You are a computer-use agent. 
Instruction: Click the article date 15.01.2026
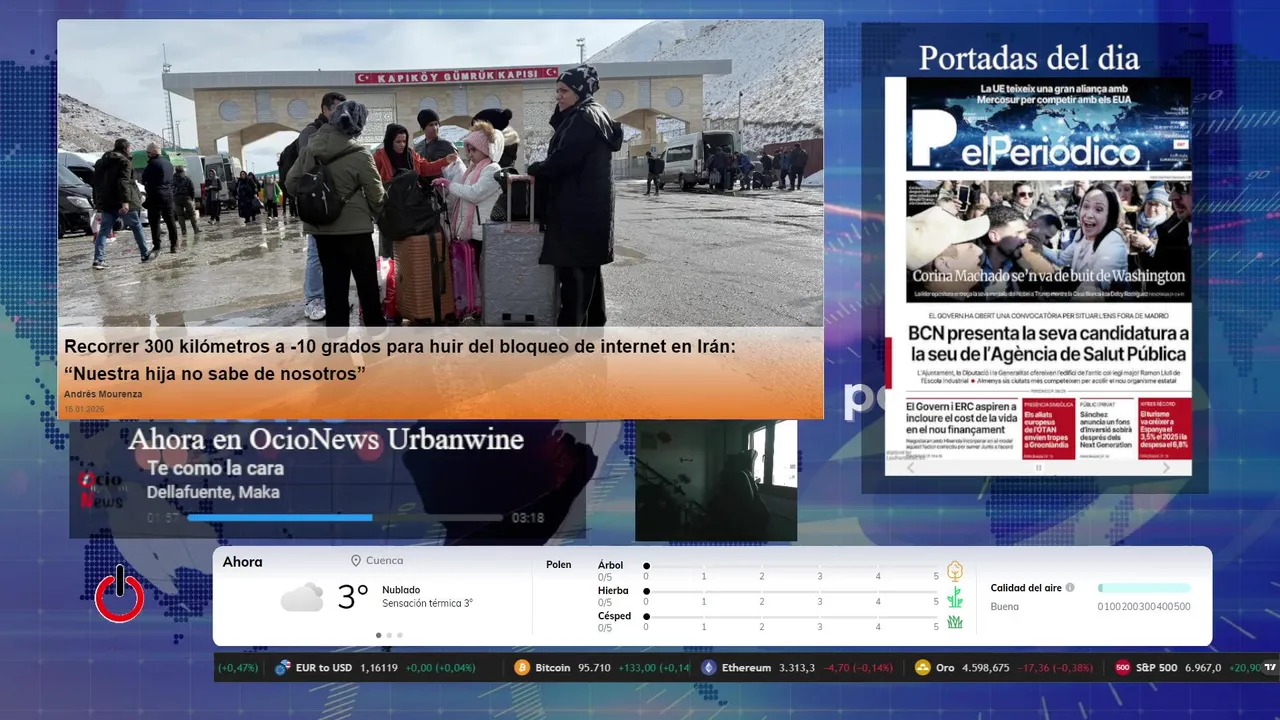coord(83,409)
